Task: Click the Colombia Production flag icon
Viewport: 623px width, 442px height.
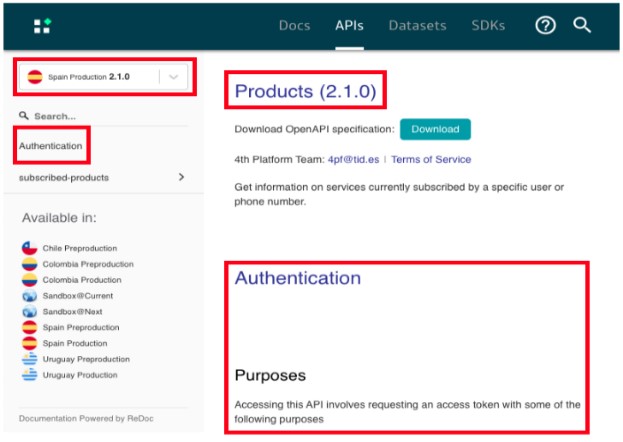Action: tap(29, 280)
